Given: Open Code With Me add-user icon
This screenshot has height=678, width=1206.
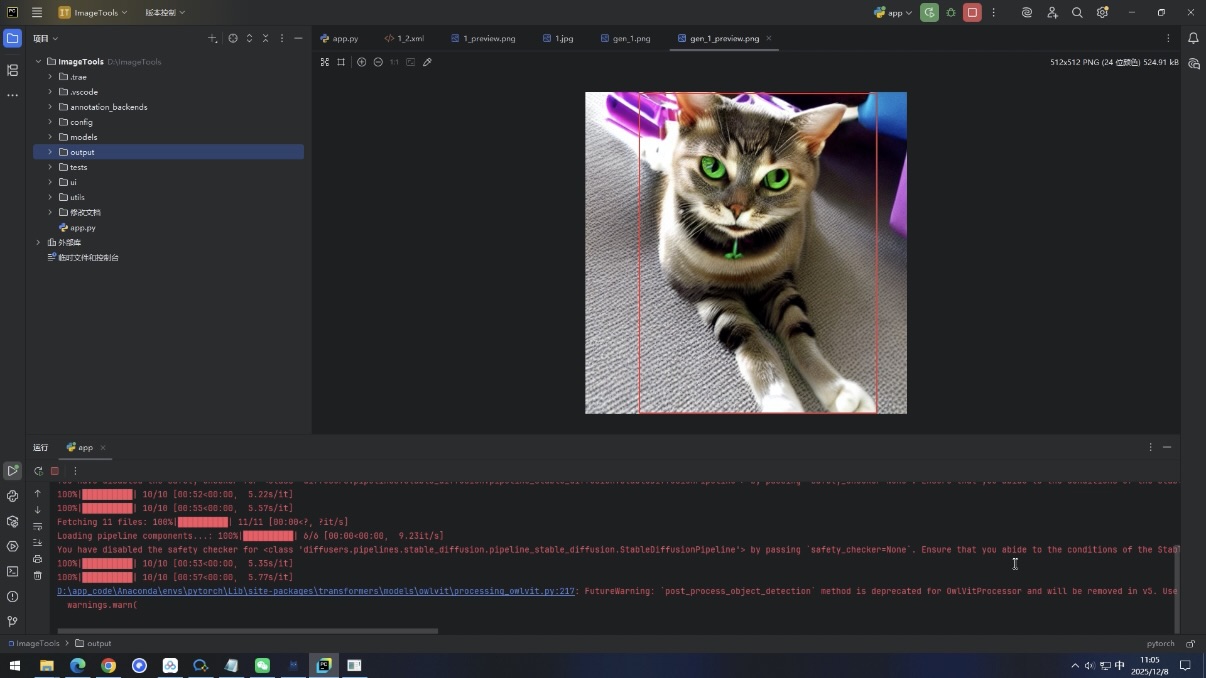Looking at the screenshot, I should 1052,13.
